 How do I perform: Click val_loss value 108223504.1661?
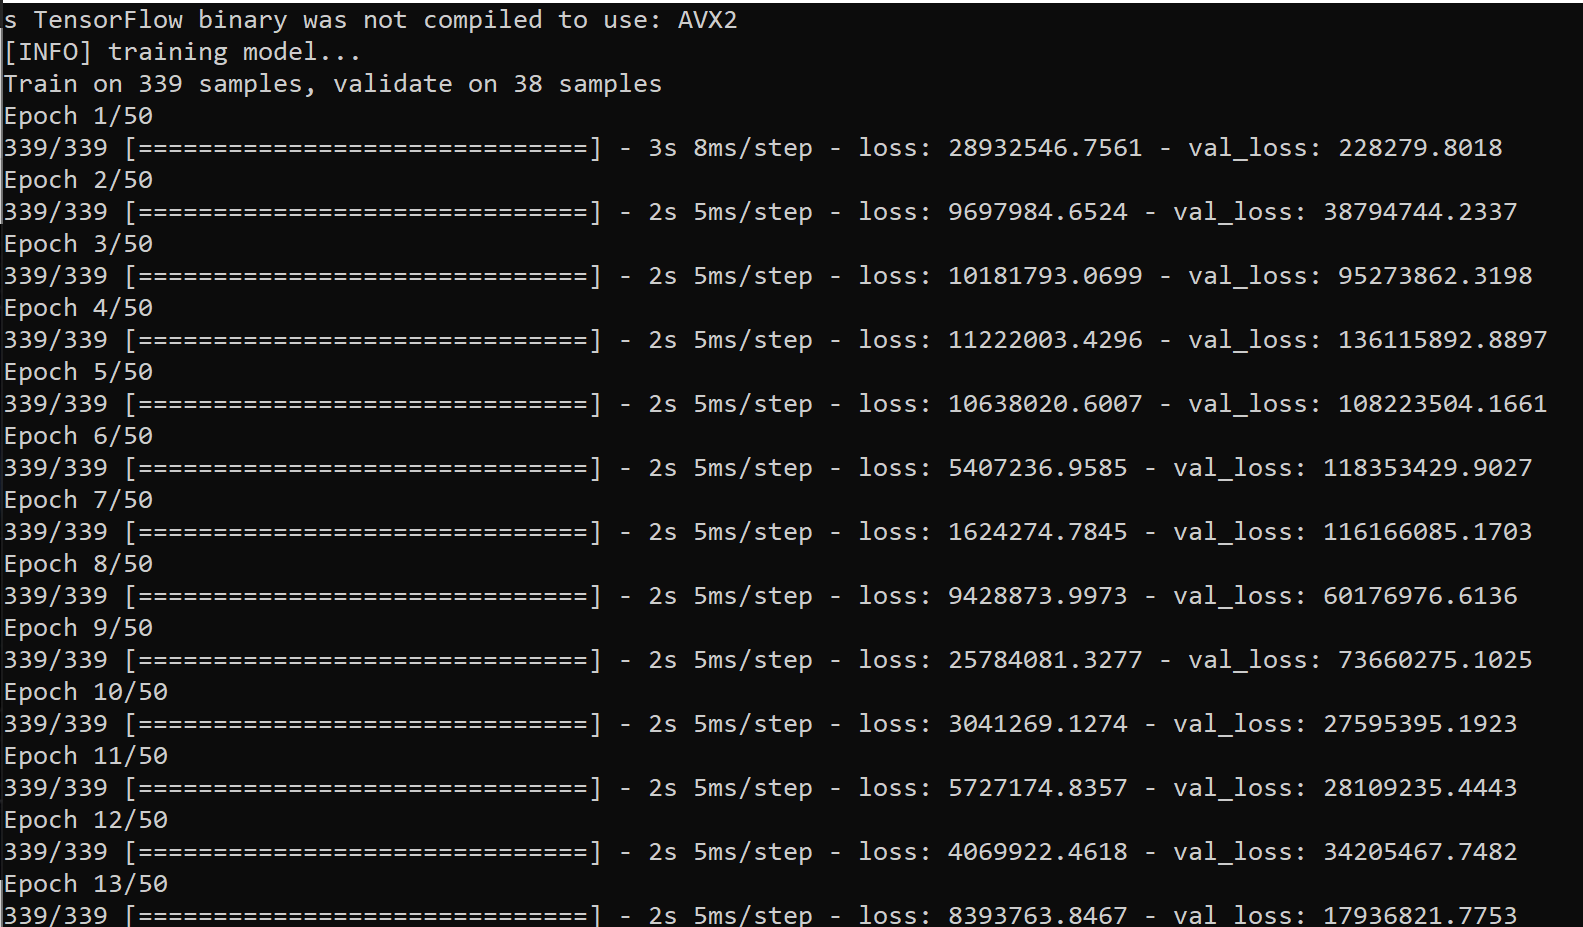pos(1443,404)
